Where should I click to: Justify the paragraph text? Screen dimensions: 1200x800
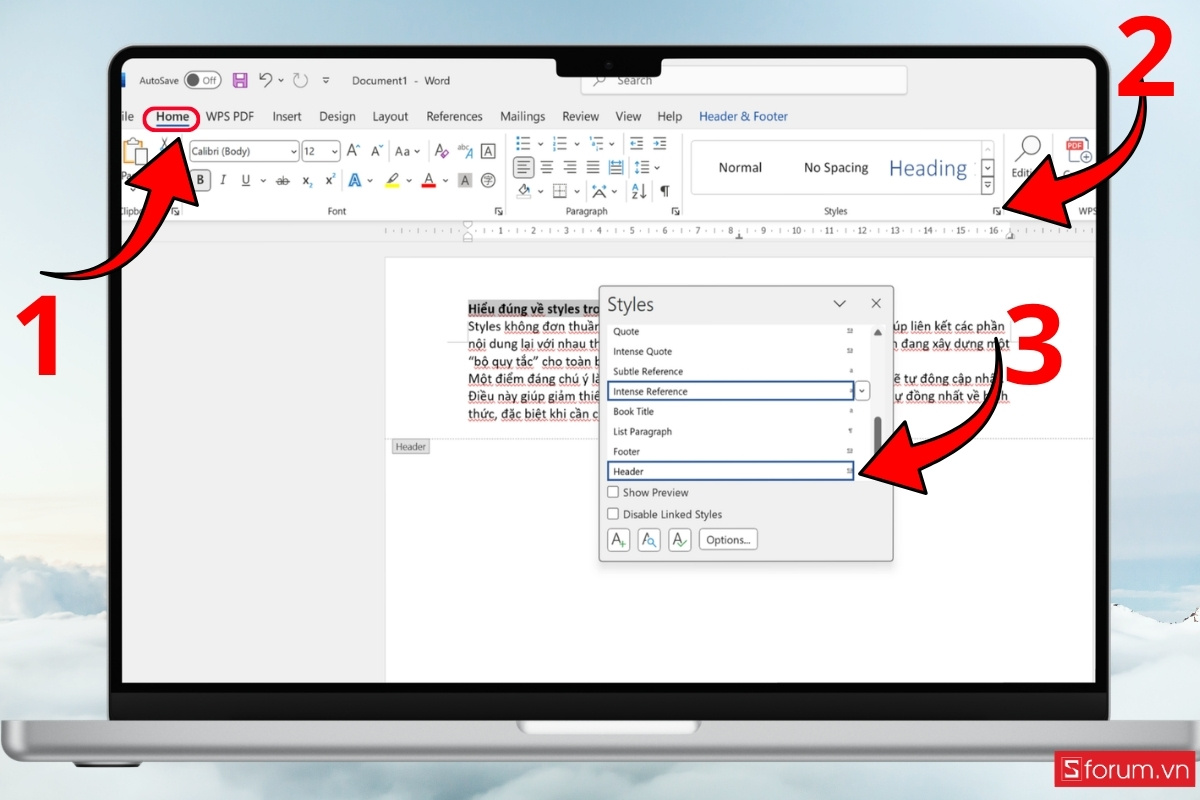click(593, 167)
